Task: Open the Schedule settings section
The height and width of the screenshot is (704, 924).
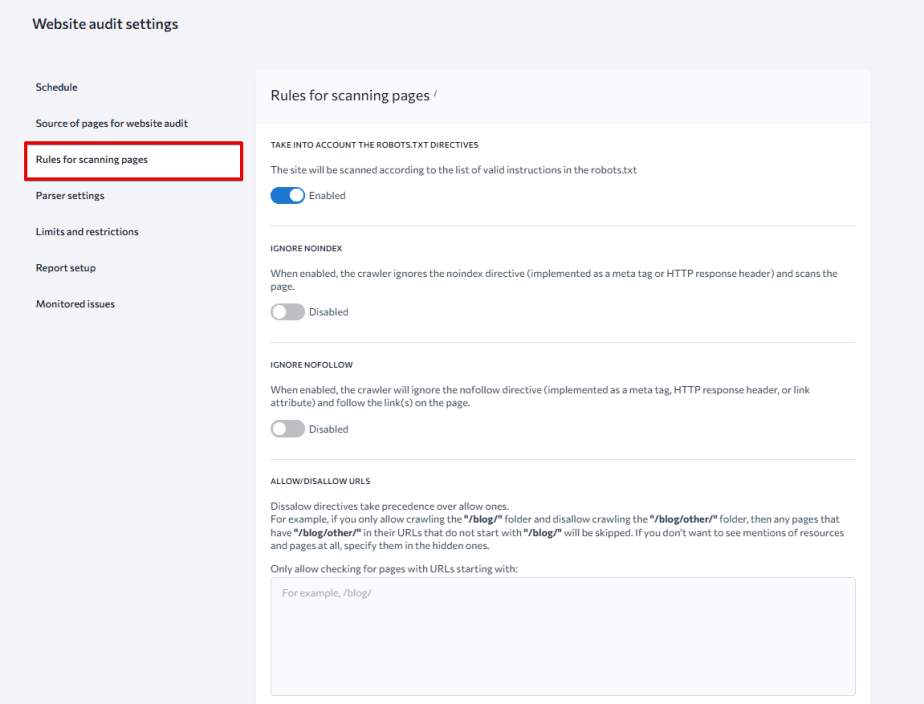Action: [x=56, y=87]
